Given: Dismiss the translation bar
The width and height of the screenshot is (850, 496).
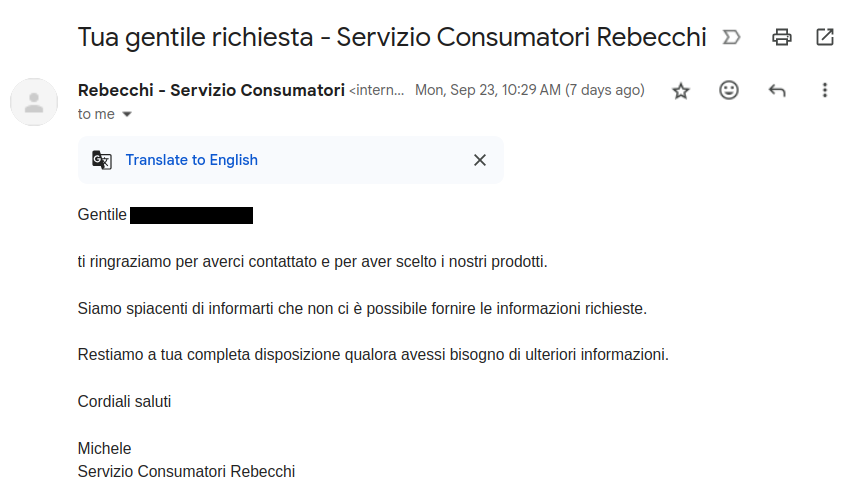Looking at the screenshot, I should (x=480, y=160).
